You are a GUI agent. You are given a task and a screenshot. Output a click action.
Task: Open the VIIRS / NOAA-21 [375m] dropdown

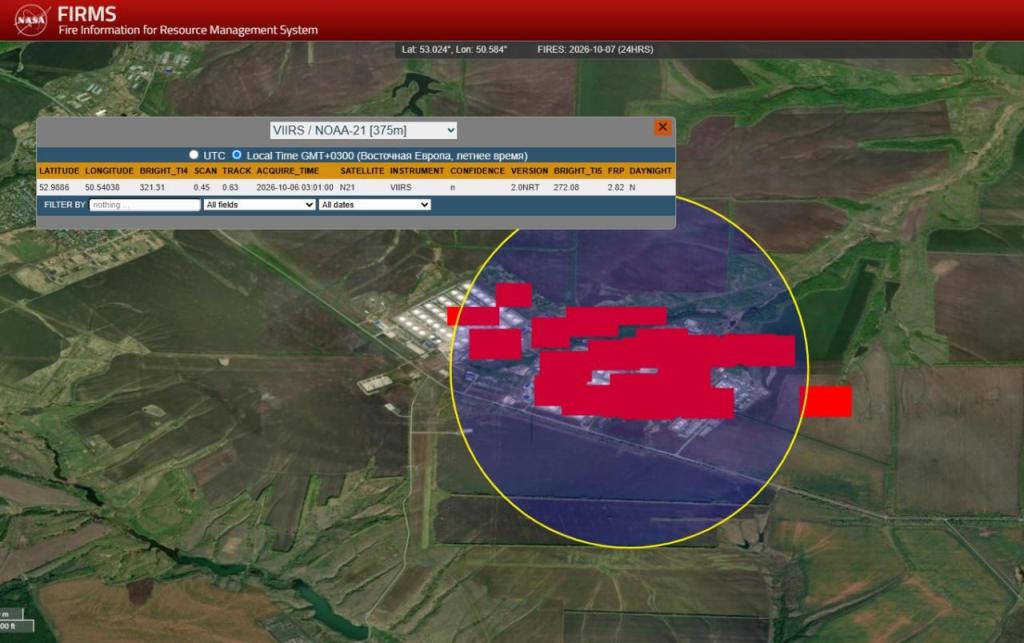click(363, 131)
